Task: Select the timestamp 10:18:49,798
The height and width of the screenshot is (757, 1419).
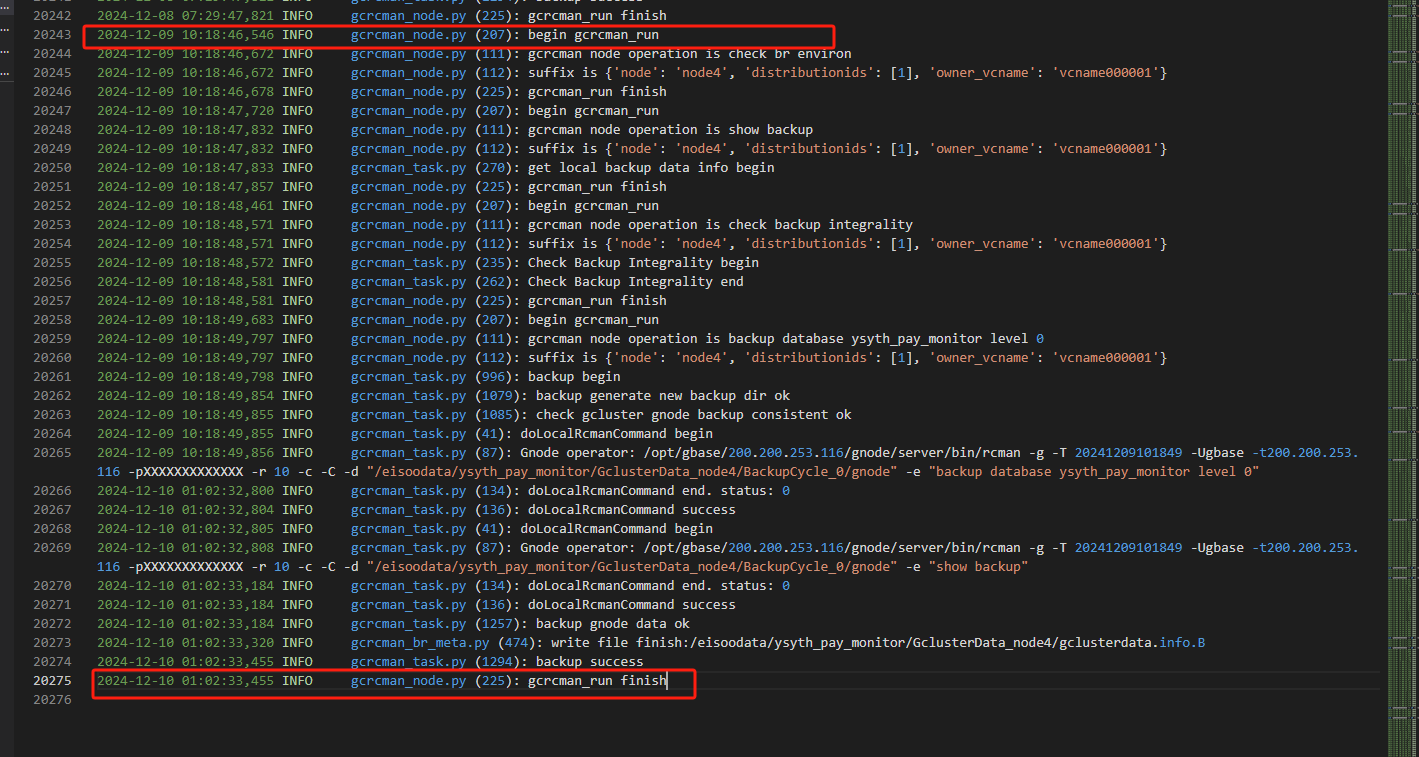Action: tap(229, 377)
